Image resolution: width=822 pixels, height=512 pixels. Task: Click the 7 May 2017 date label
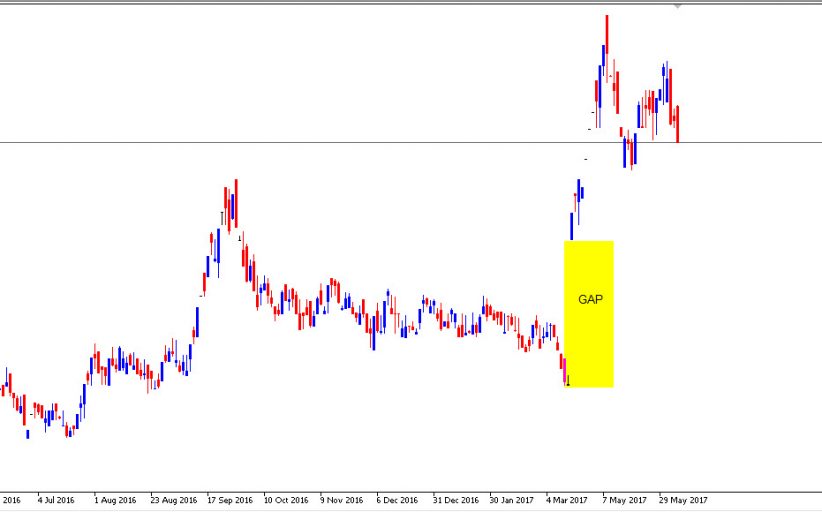click(x=624, y=500)
